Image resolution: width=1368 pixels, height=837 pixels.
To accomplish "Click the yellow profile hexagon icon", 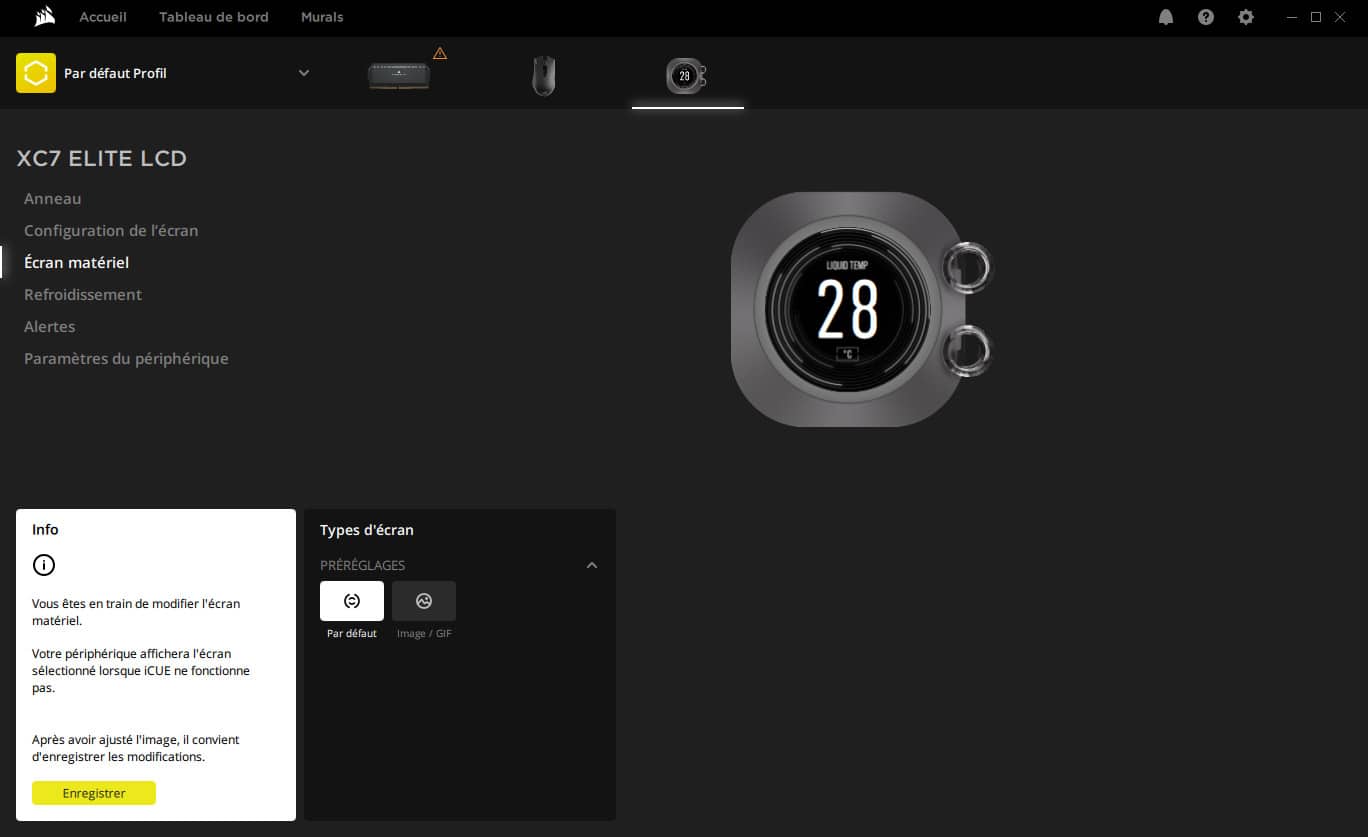I will coord(36,73).
